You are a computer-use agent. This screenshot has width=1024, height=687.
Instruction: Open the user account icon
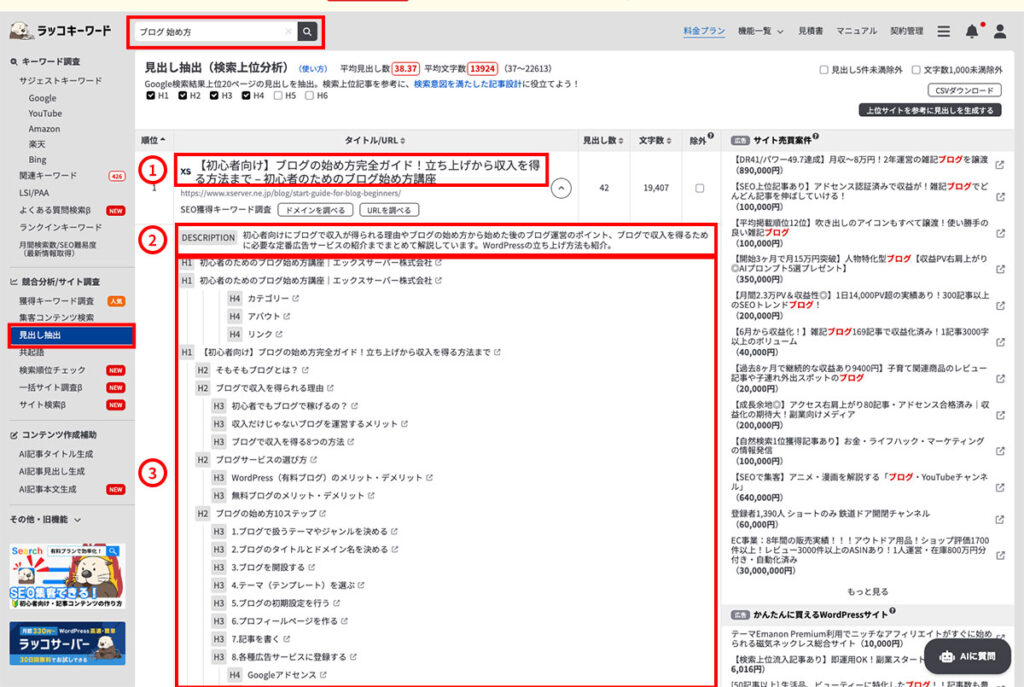click(x=999, y=32)
